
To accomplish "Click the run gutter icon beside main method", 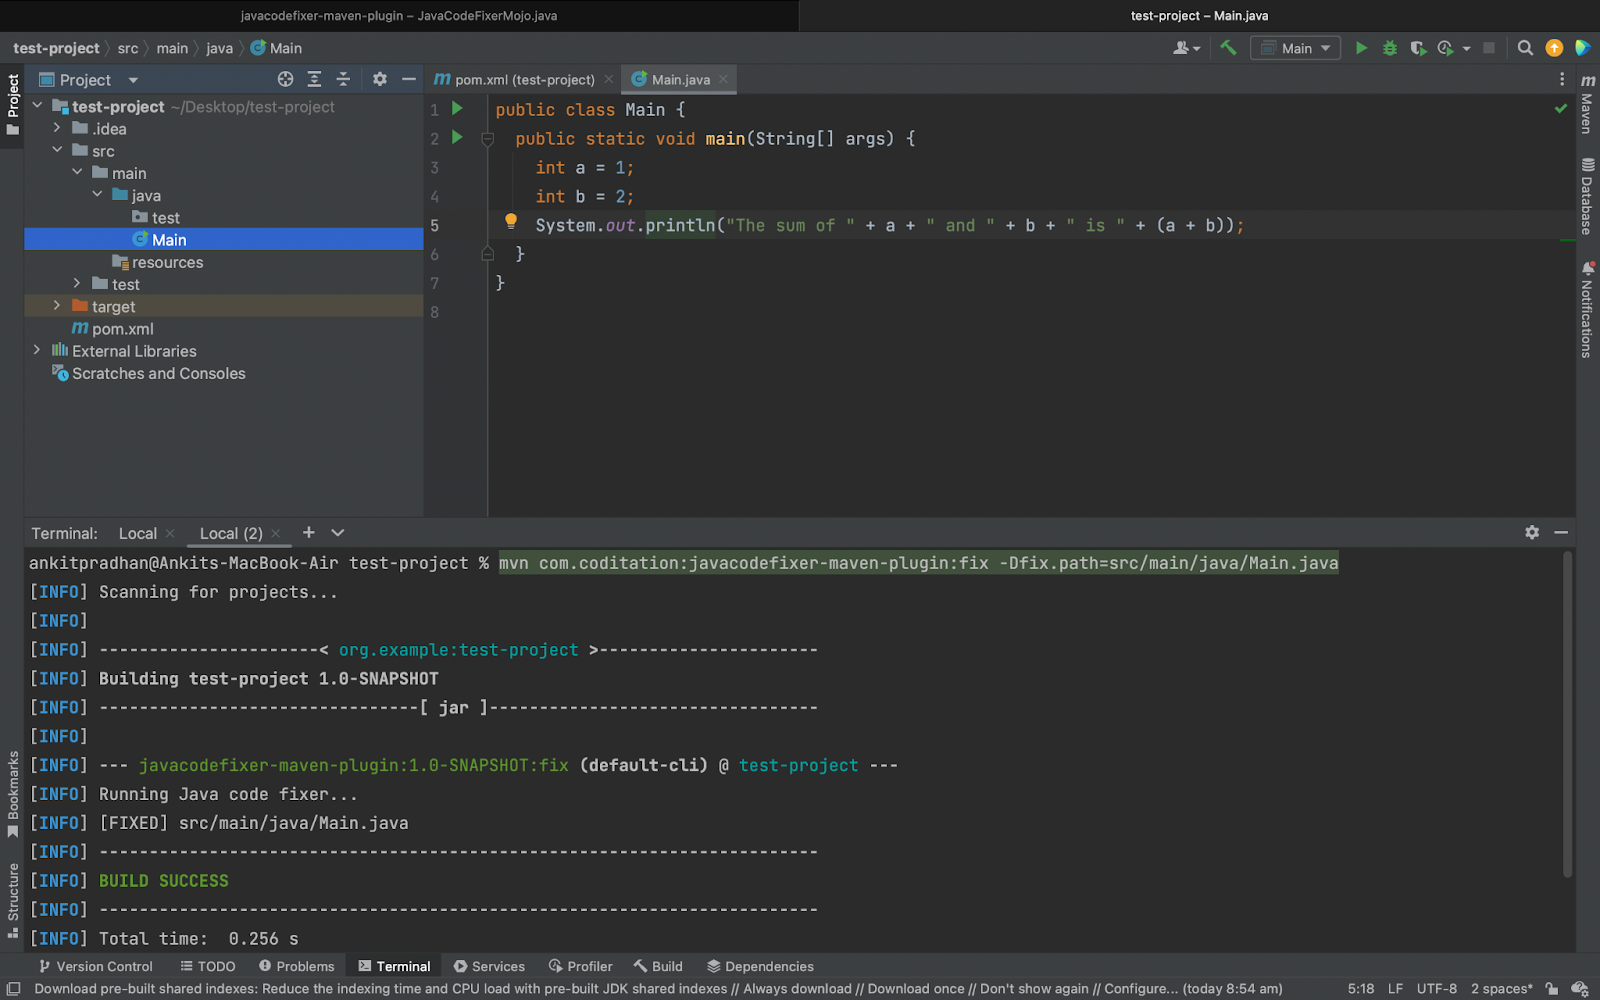I will (x=457, y=137).
